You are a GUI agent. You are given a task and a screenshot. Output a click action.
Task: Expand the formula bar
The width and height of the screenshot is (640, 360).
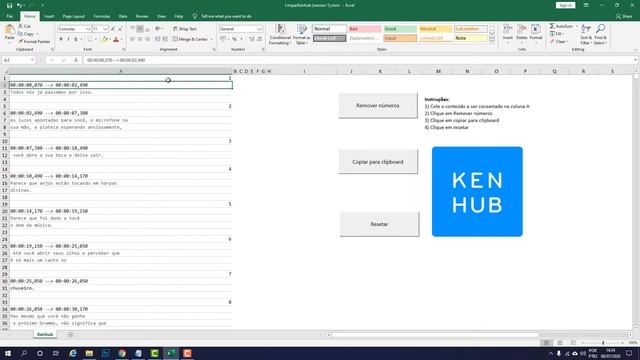(636, 60)
